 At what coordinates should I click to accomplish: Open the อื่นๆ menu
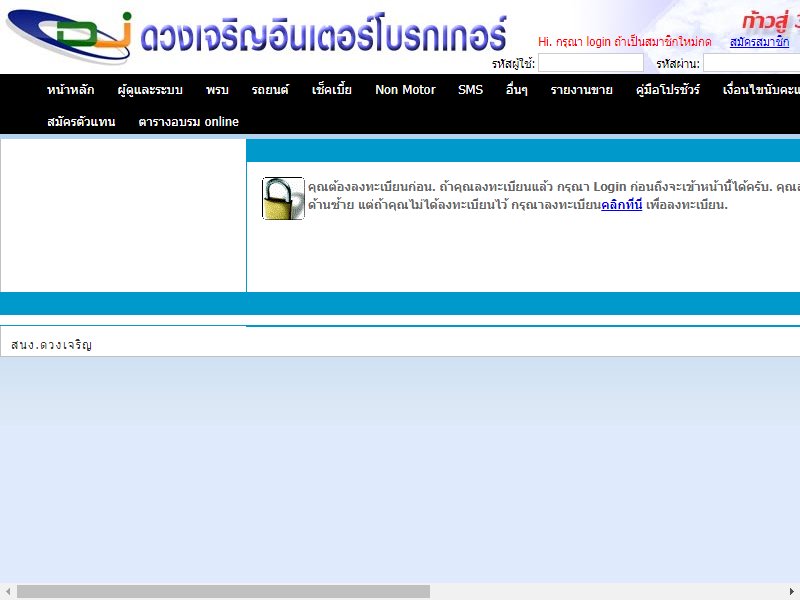pyautogui.click(x=516, y=90)
